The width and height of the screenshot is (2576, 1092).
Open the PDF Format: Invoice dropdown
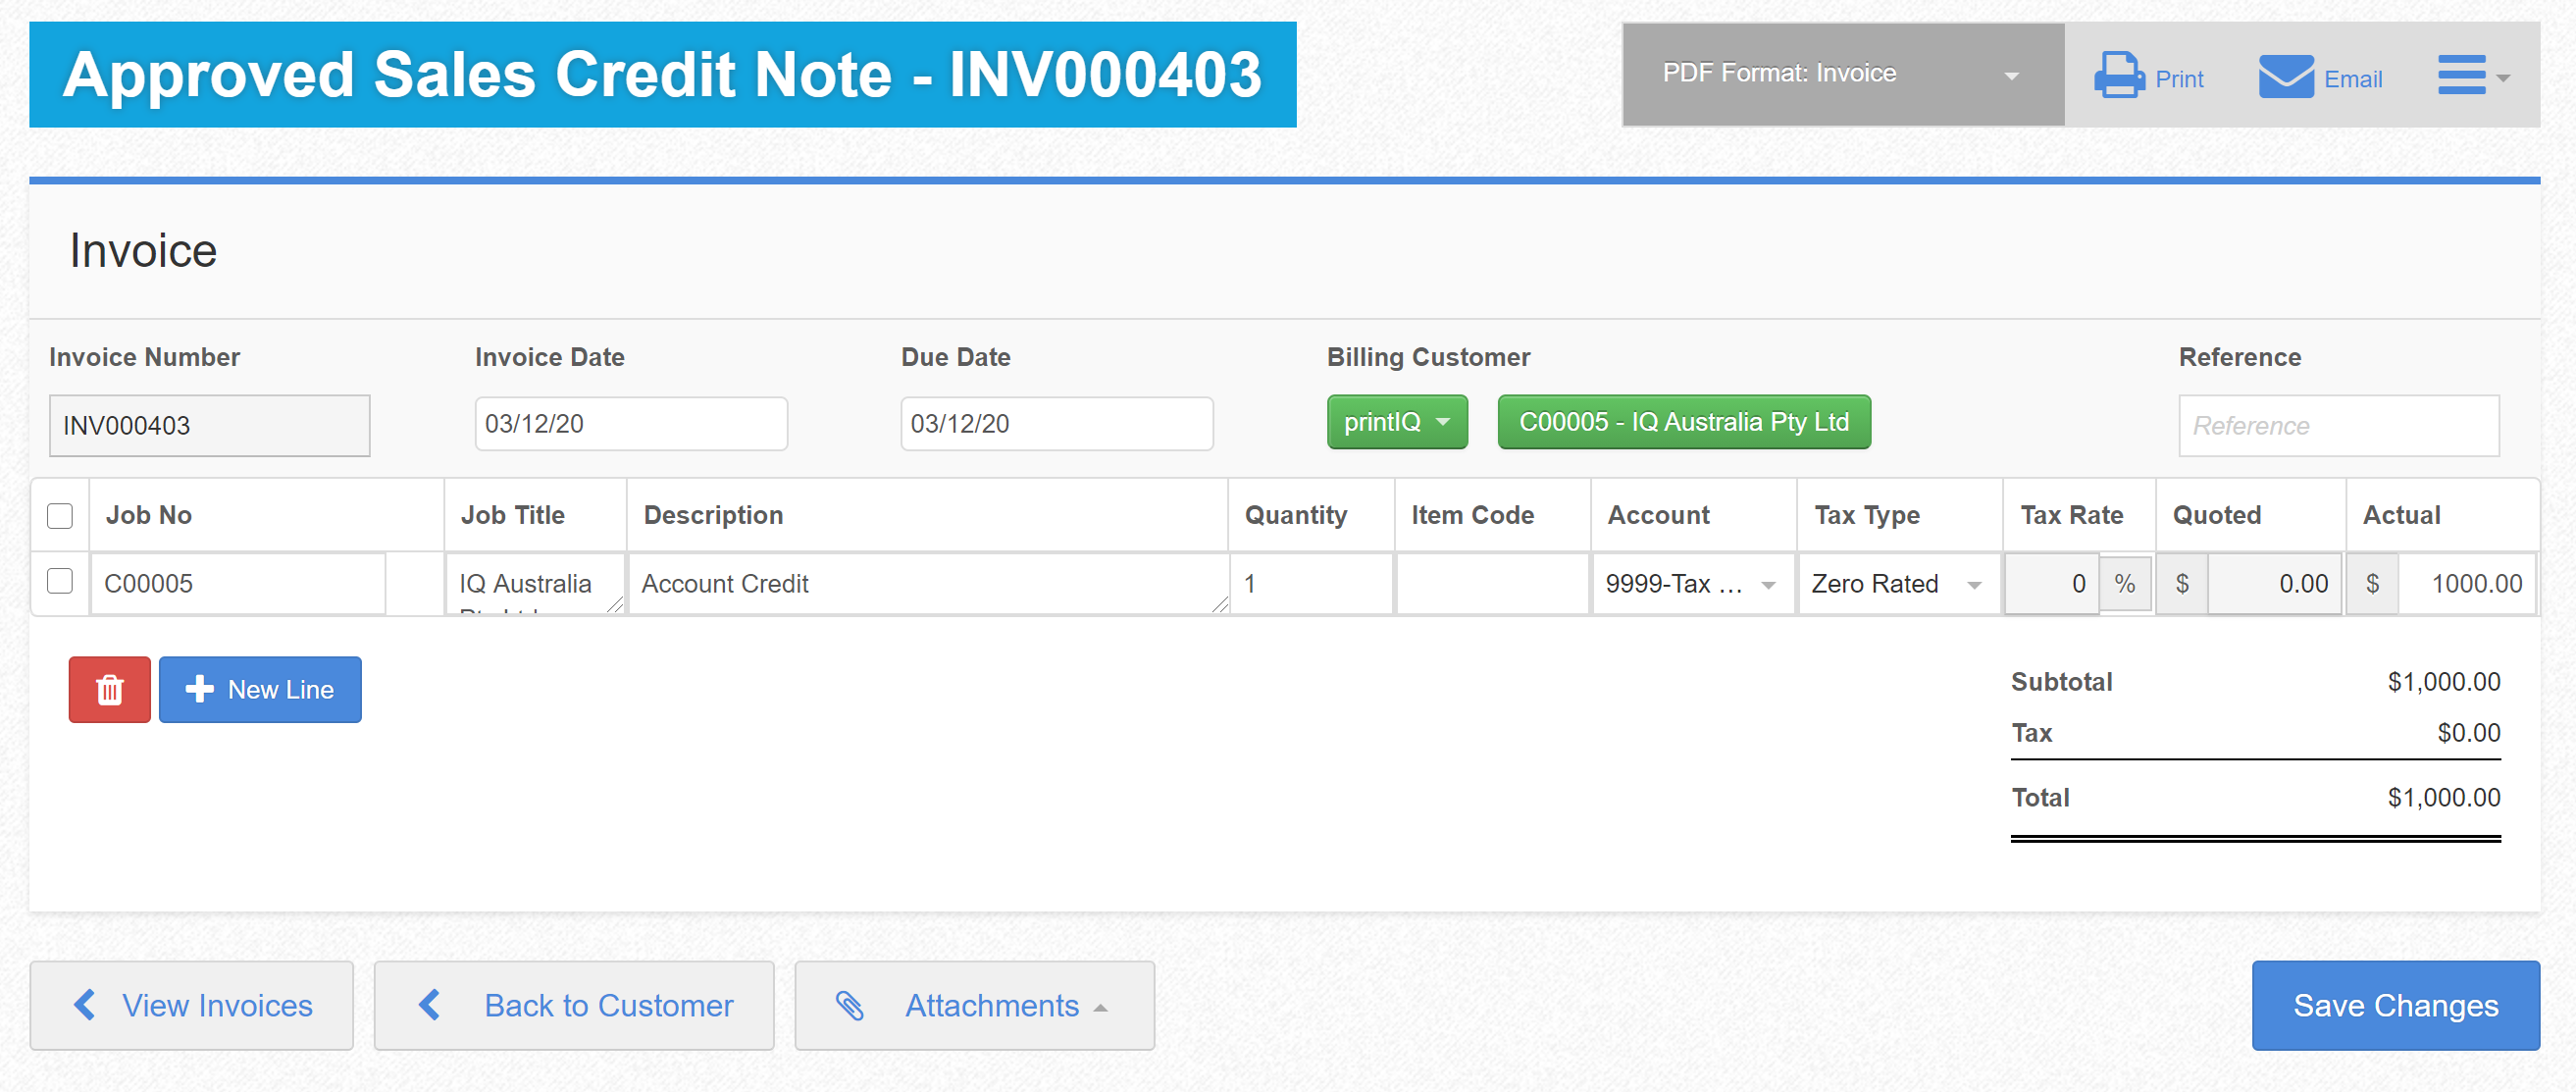(1842, 74)
